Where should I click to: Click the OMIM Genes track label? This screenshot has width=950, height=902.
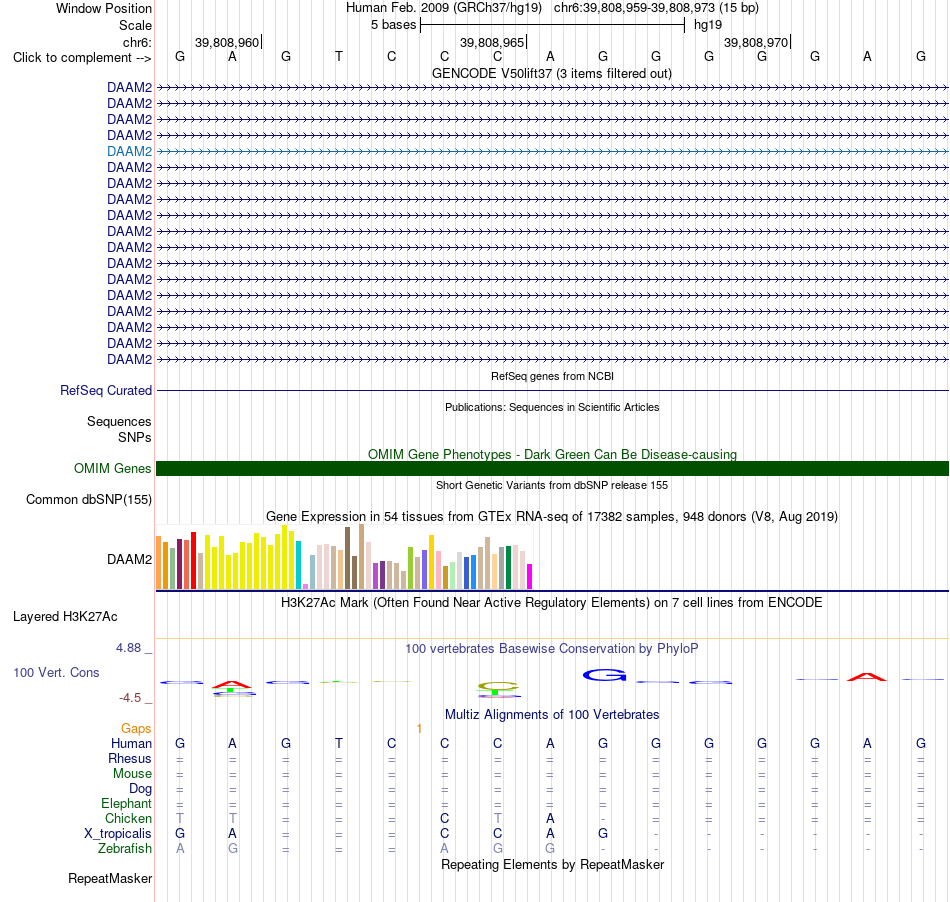click(x=112, y=468)
